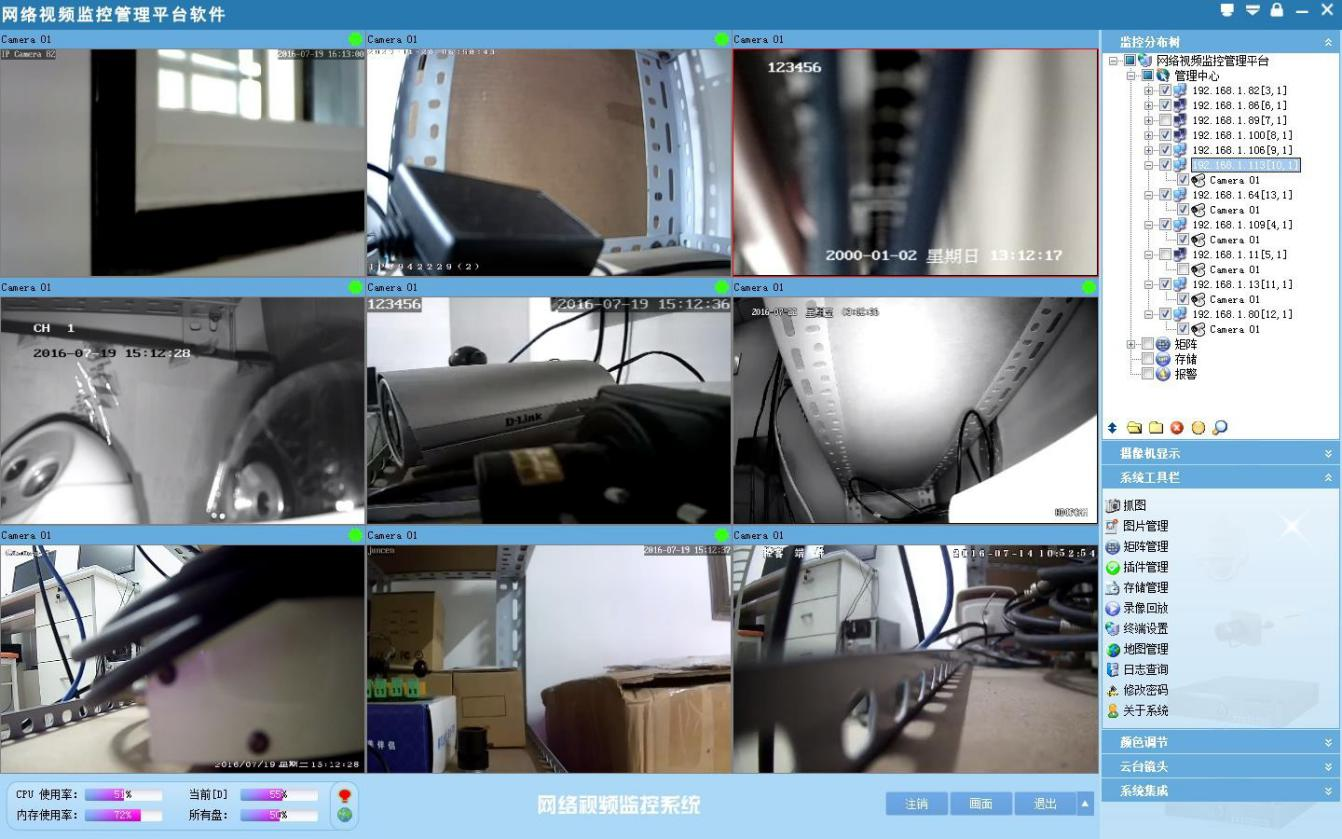Expand the 云台镜头 PTZ lens panel
Screen dimensions: 1342x839
[x=1220, y=766]
